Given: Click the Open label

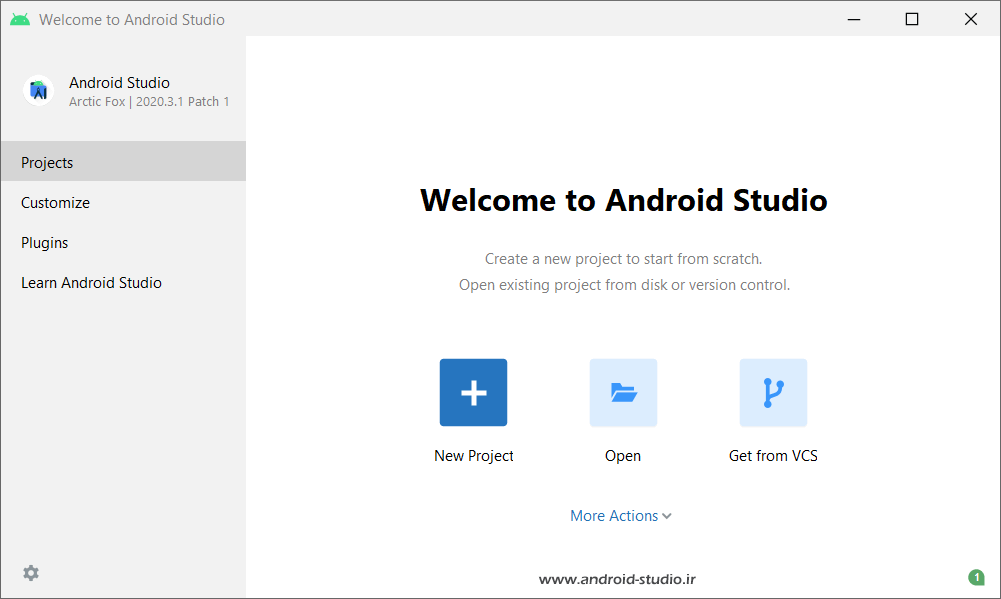Looking at the screenshot, I should [x=623, y=456].
